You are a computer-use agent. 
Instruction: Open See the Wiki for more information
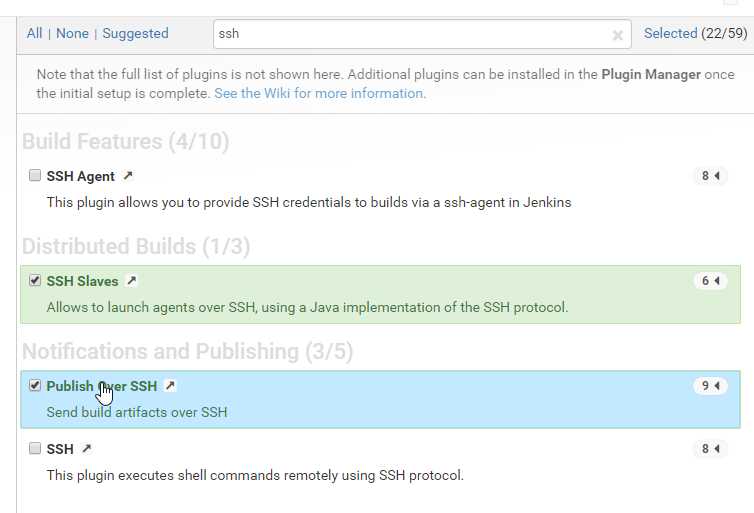click(x=320, y=93)
